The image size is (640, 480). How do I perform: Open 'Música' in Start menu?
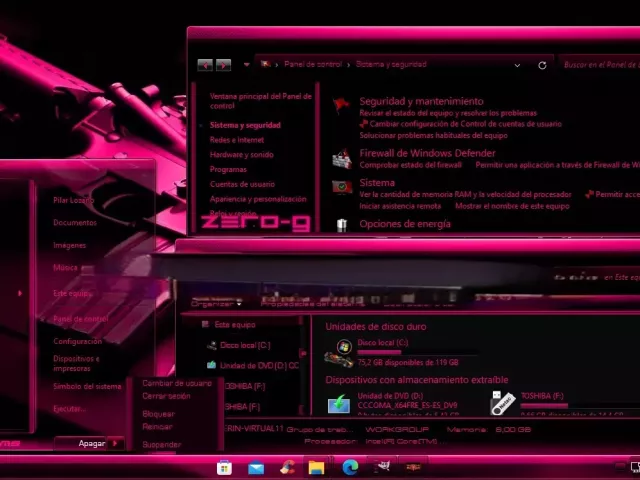(65, 268)
